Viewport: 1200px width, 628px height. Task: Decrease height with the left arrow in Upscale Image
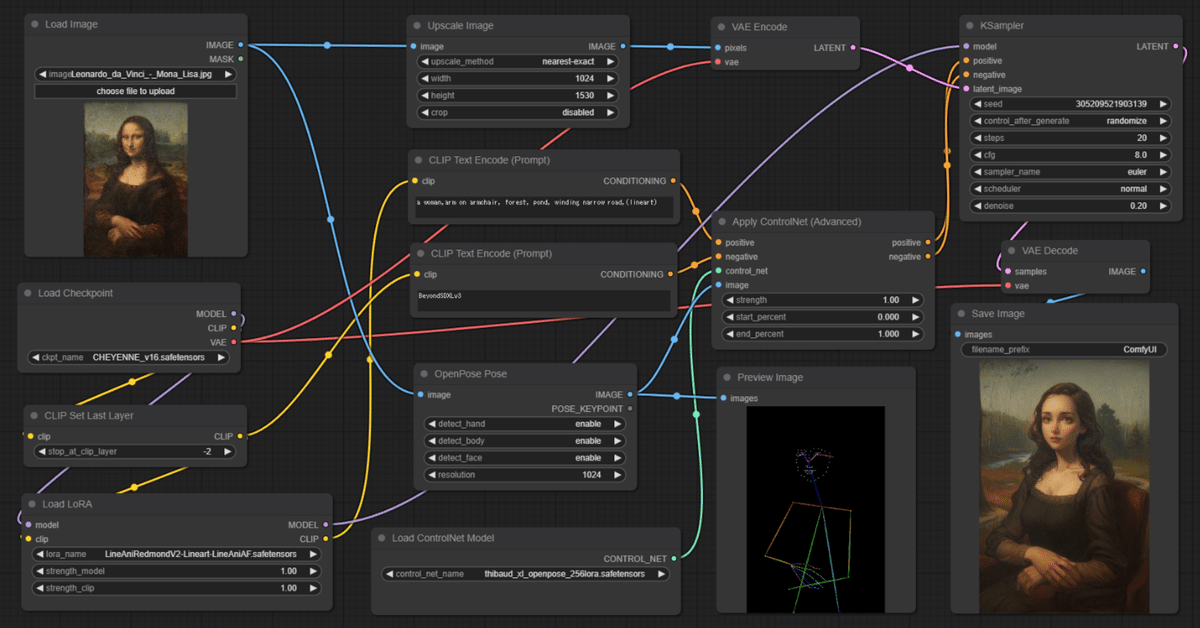[424, 95]
